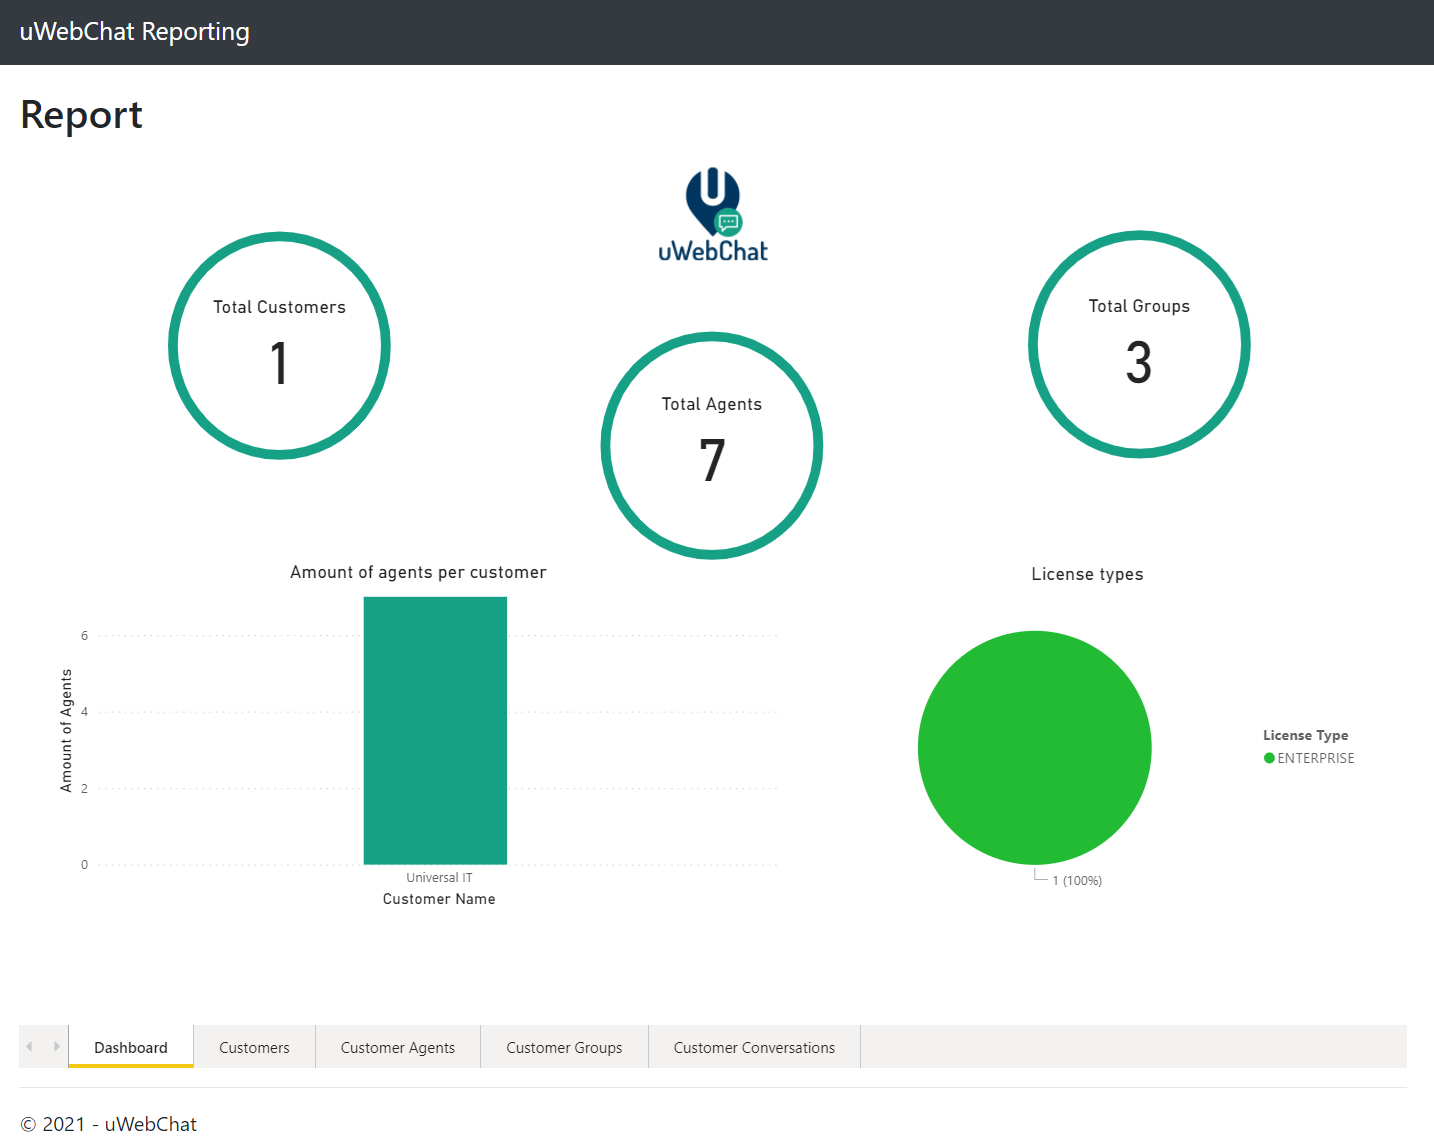
Task: Click the 'Amount of agents per customer' title
Action: [418, 572]
